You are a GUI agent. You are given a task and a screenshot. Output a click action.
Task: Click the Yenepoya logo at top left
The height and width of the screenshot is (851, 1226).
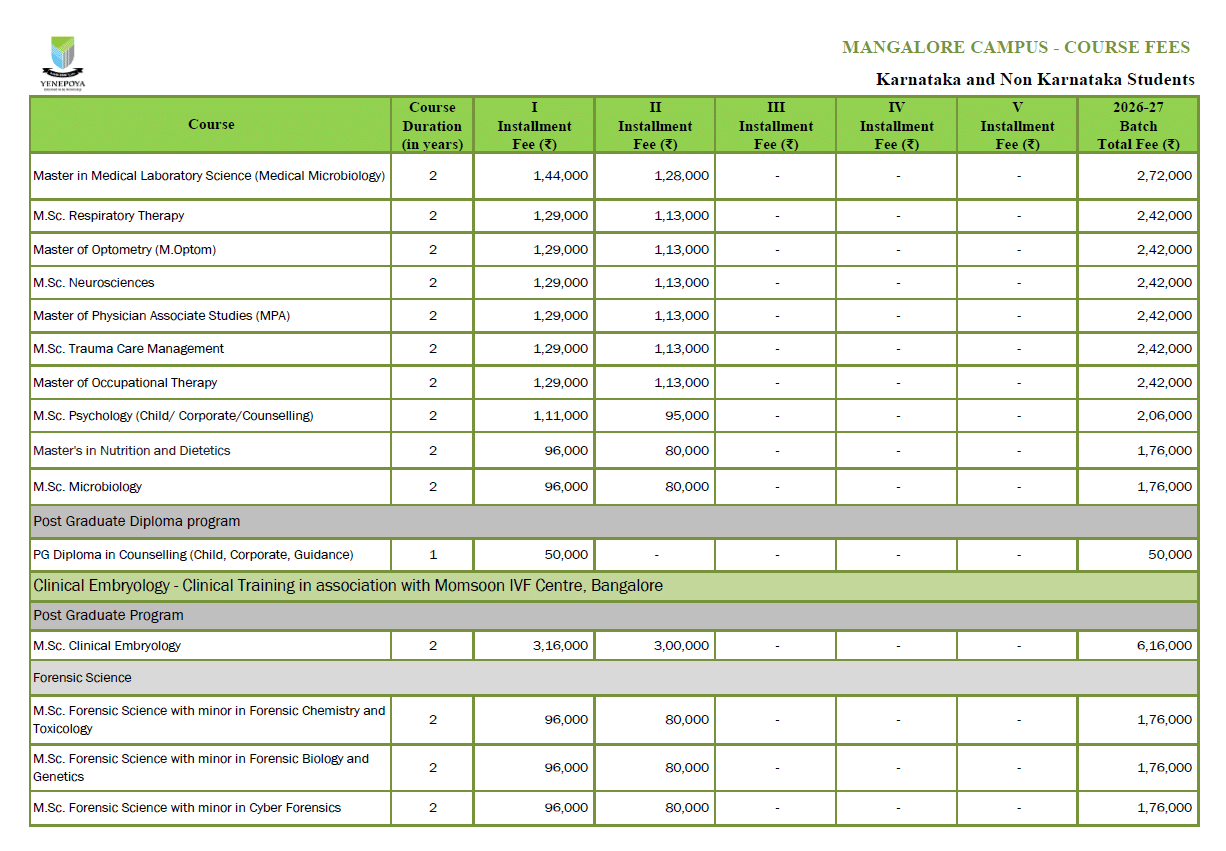tap(62, 63)
